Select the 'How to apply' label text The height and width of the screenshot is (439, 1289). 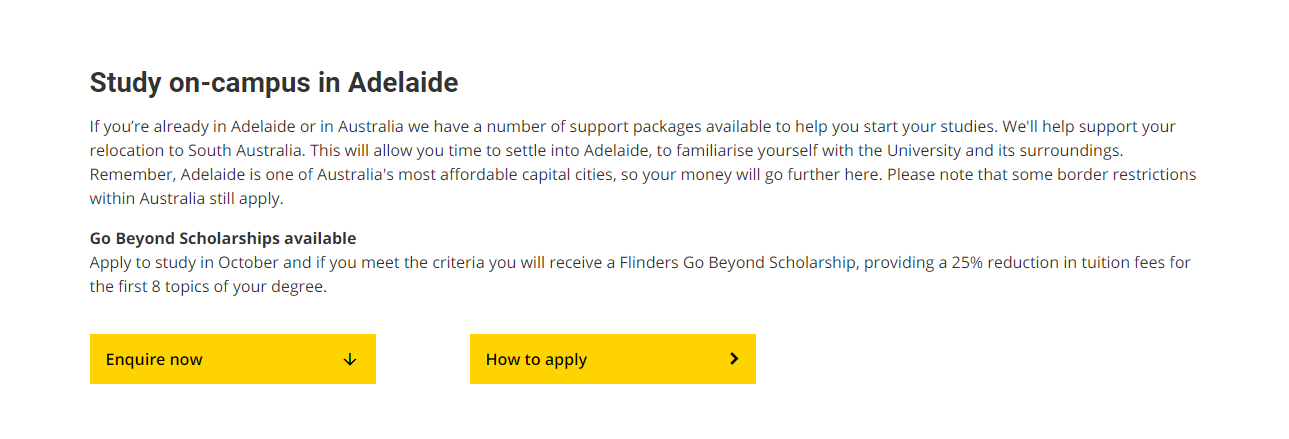(536, 360)
